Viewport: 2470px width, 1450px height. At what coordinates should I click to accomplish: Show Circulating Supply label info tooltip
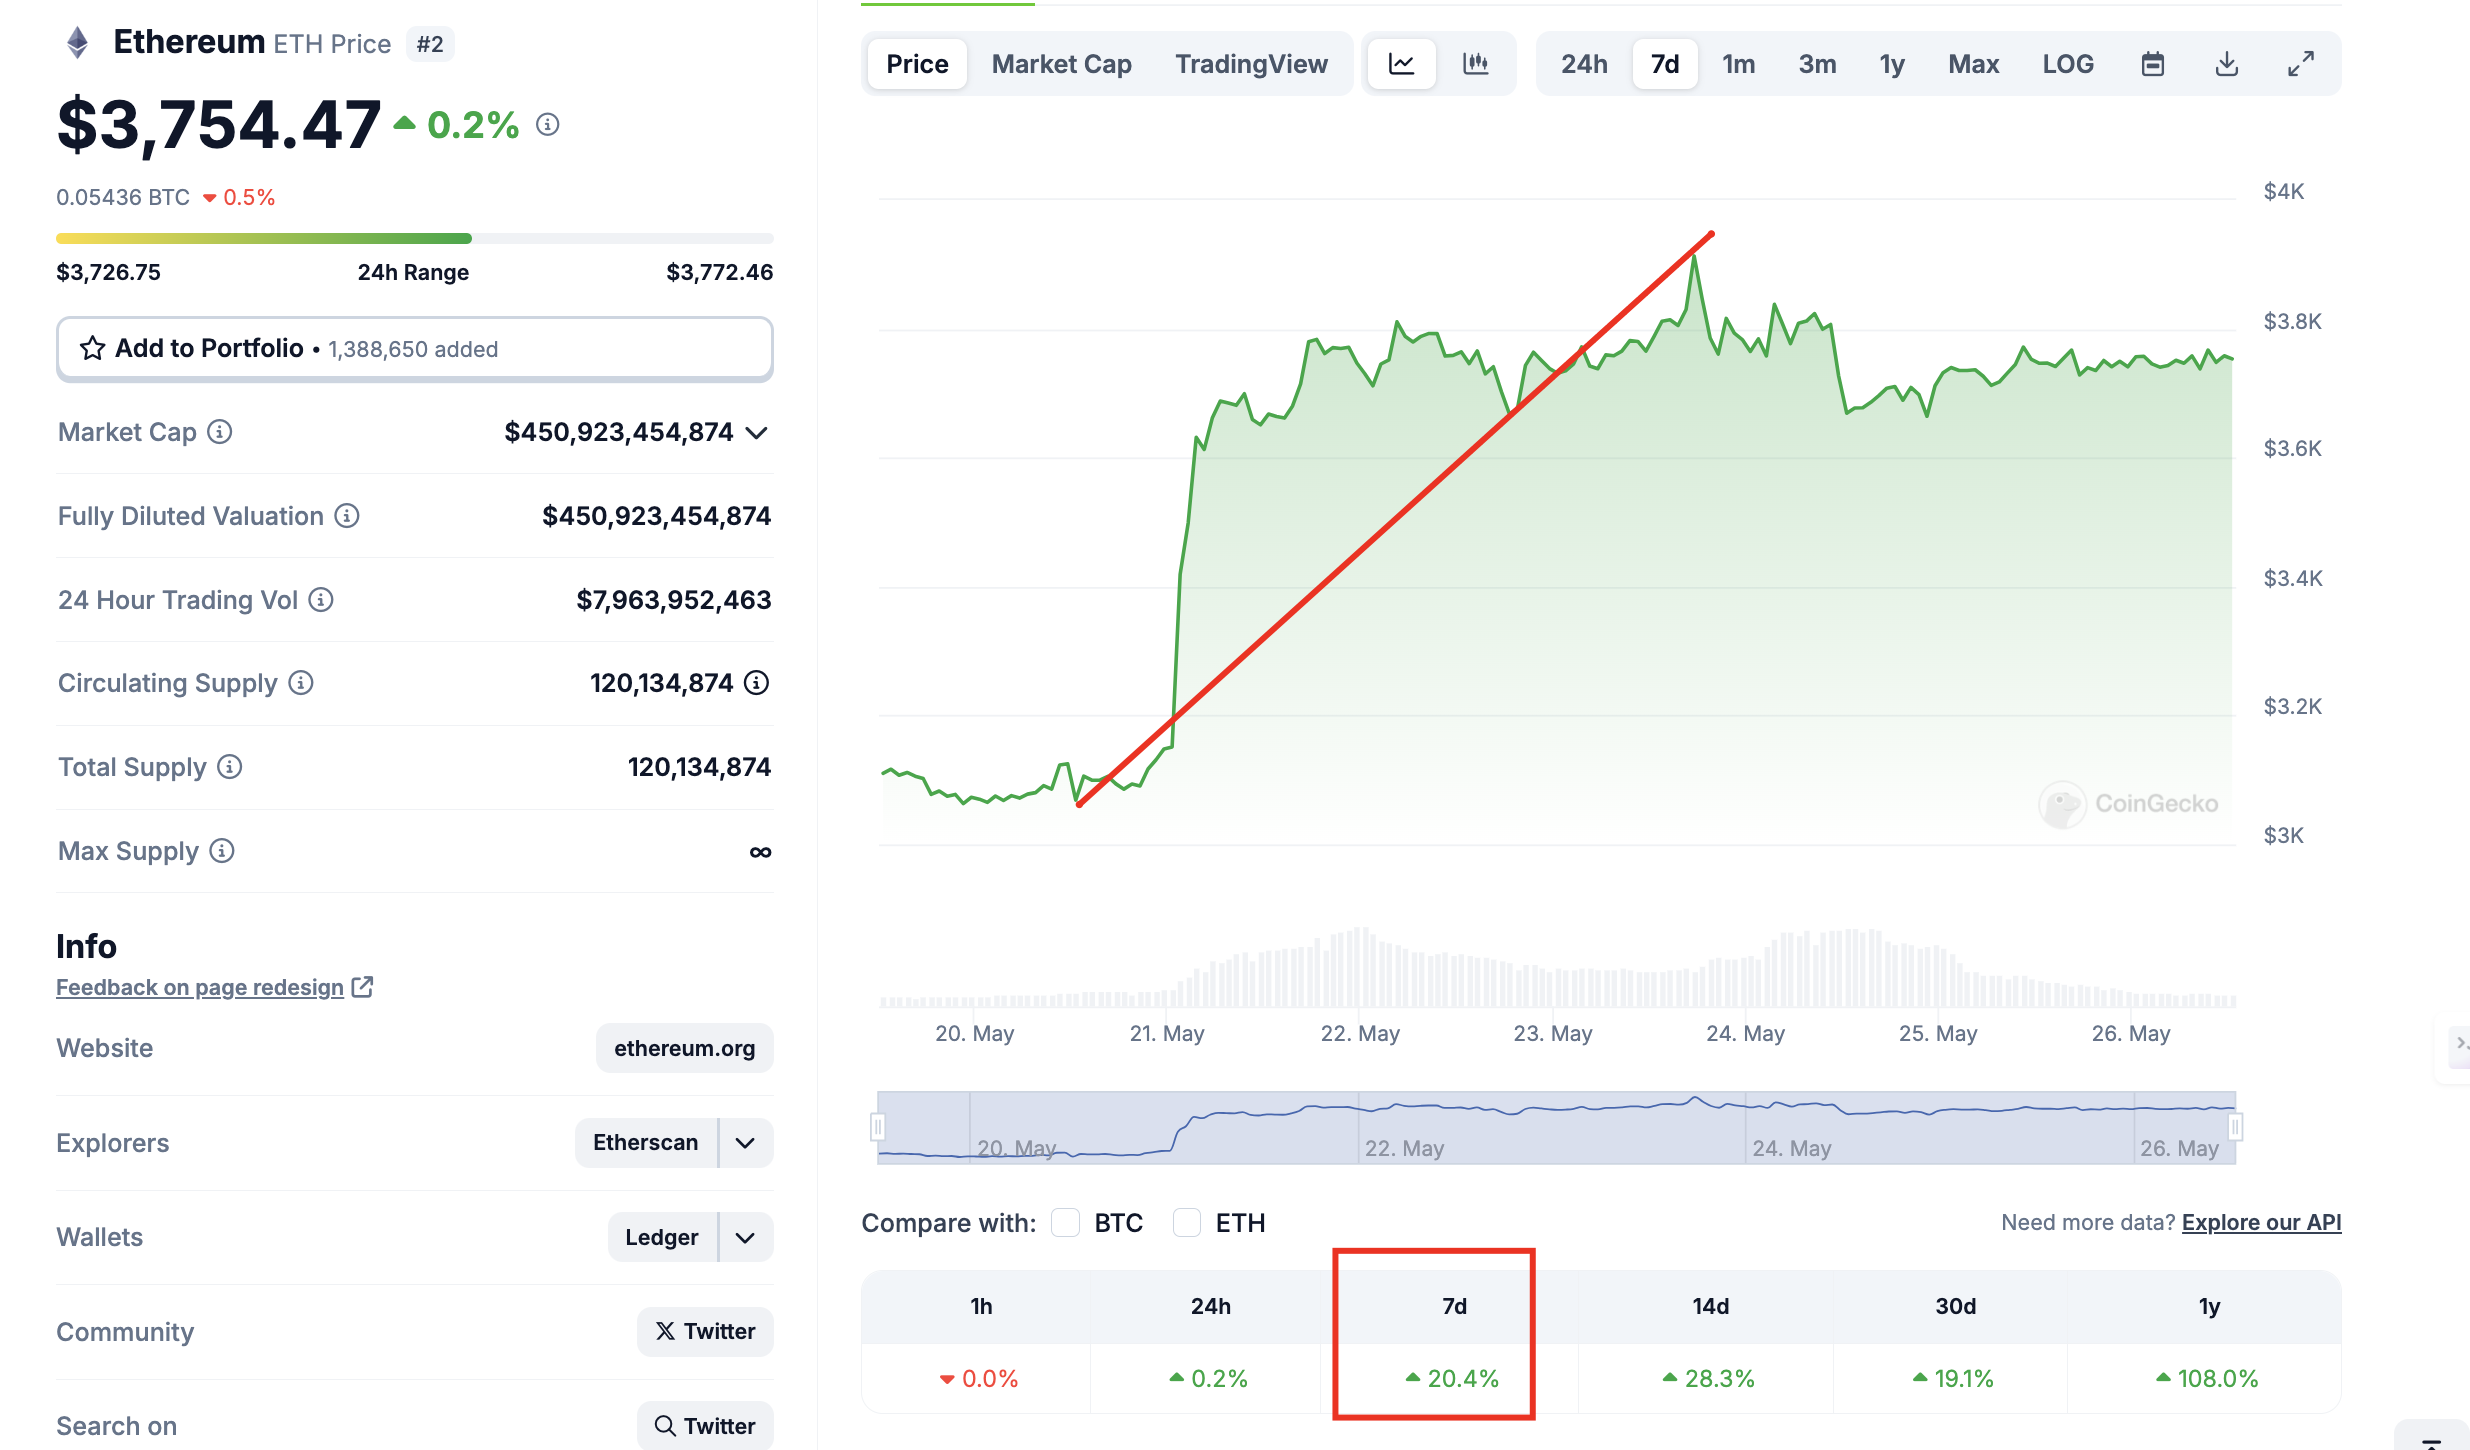coord(300,683)
